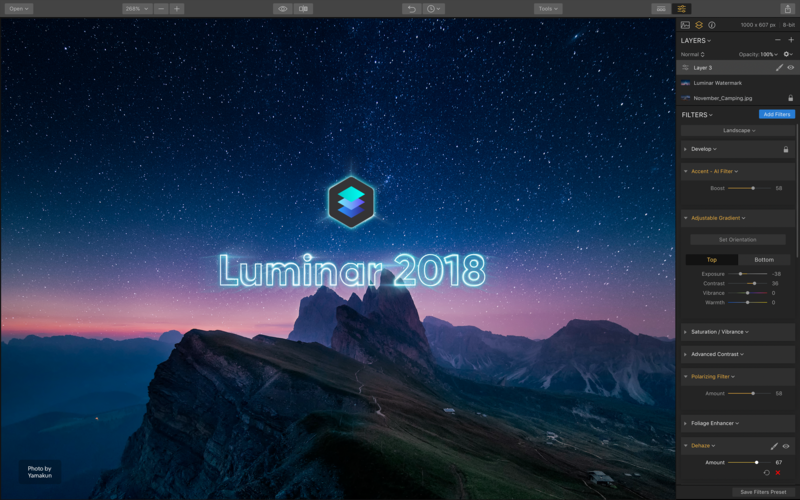Click the Add Filters button
This screenshot has height=500, width=800.
pyautogui.click(x=776, y=115)
